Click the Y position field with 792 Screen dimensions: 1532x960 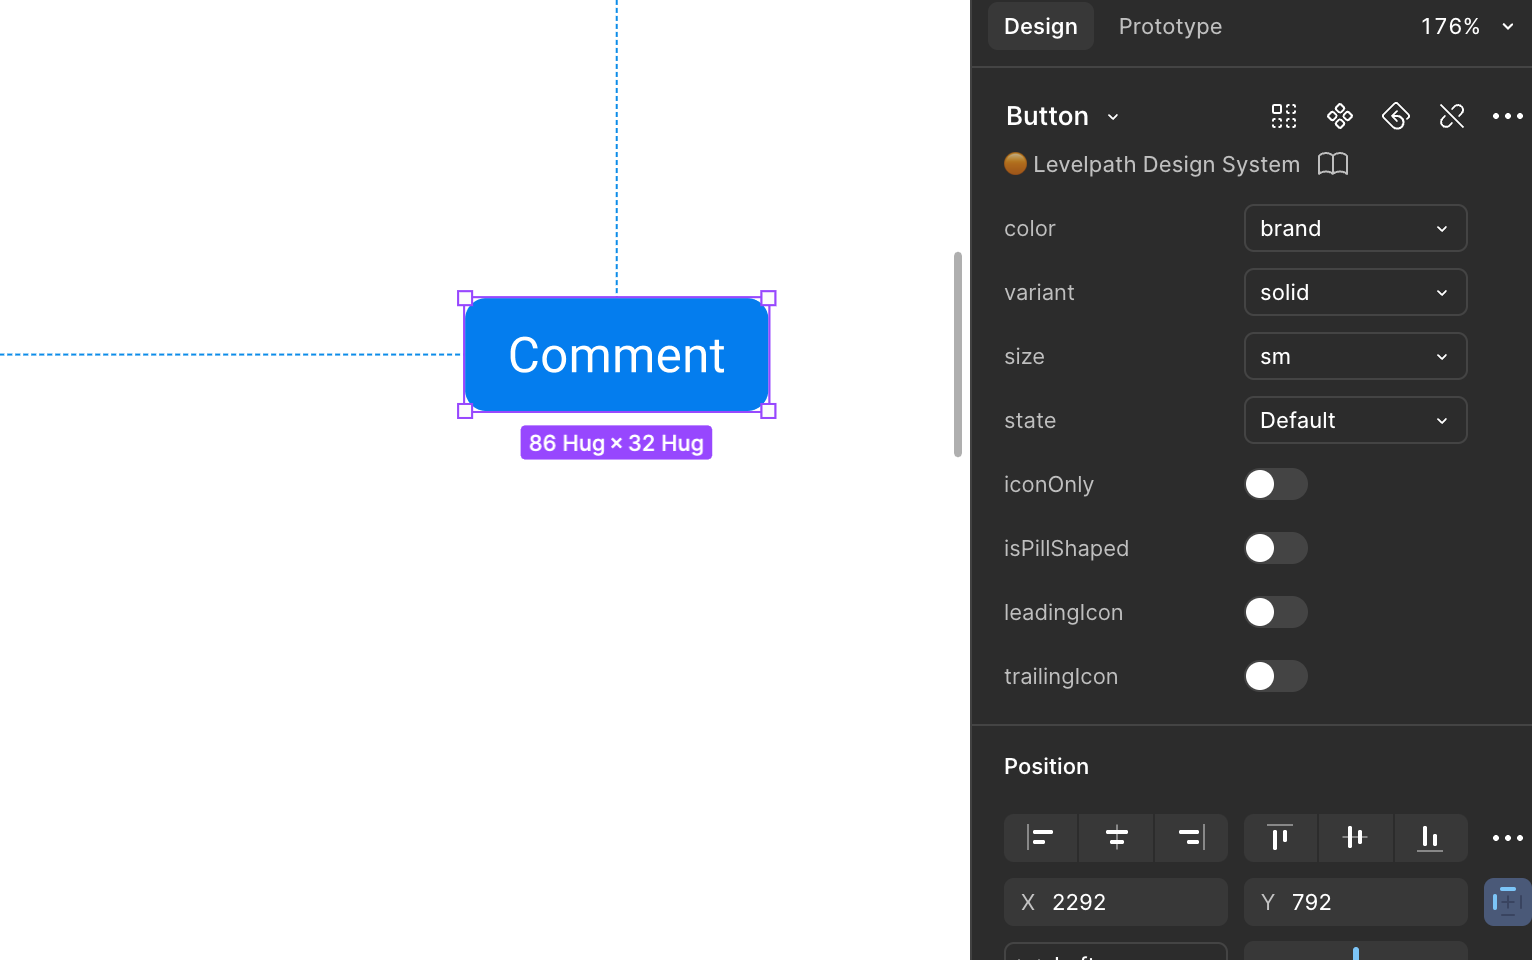tap(1356, 902)
